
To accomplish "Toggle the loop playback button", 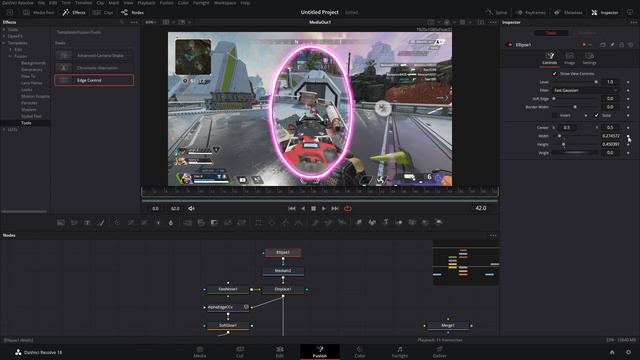I will click(348, 209).
